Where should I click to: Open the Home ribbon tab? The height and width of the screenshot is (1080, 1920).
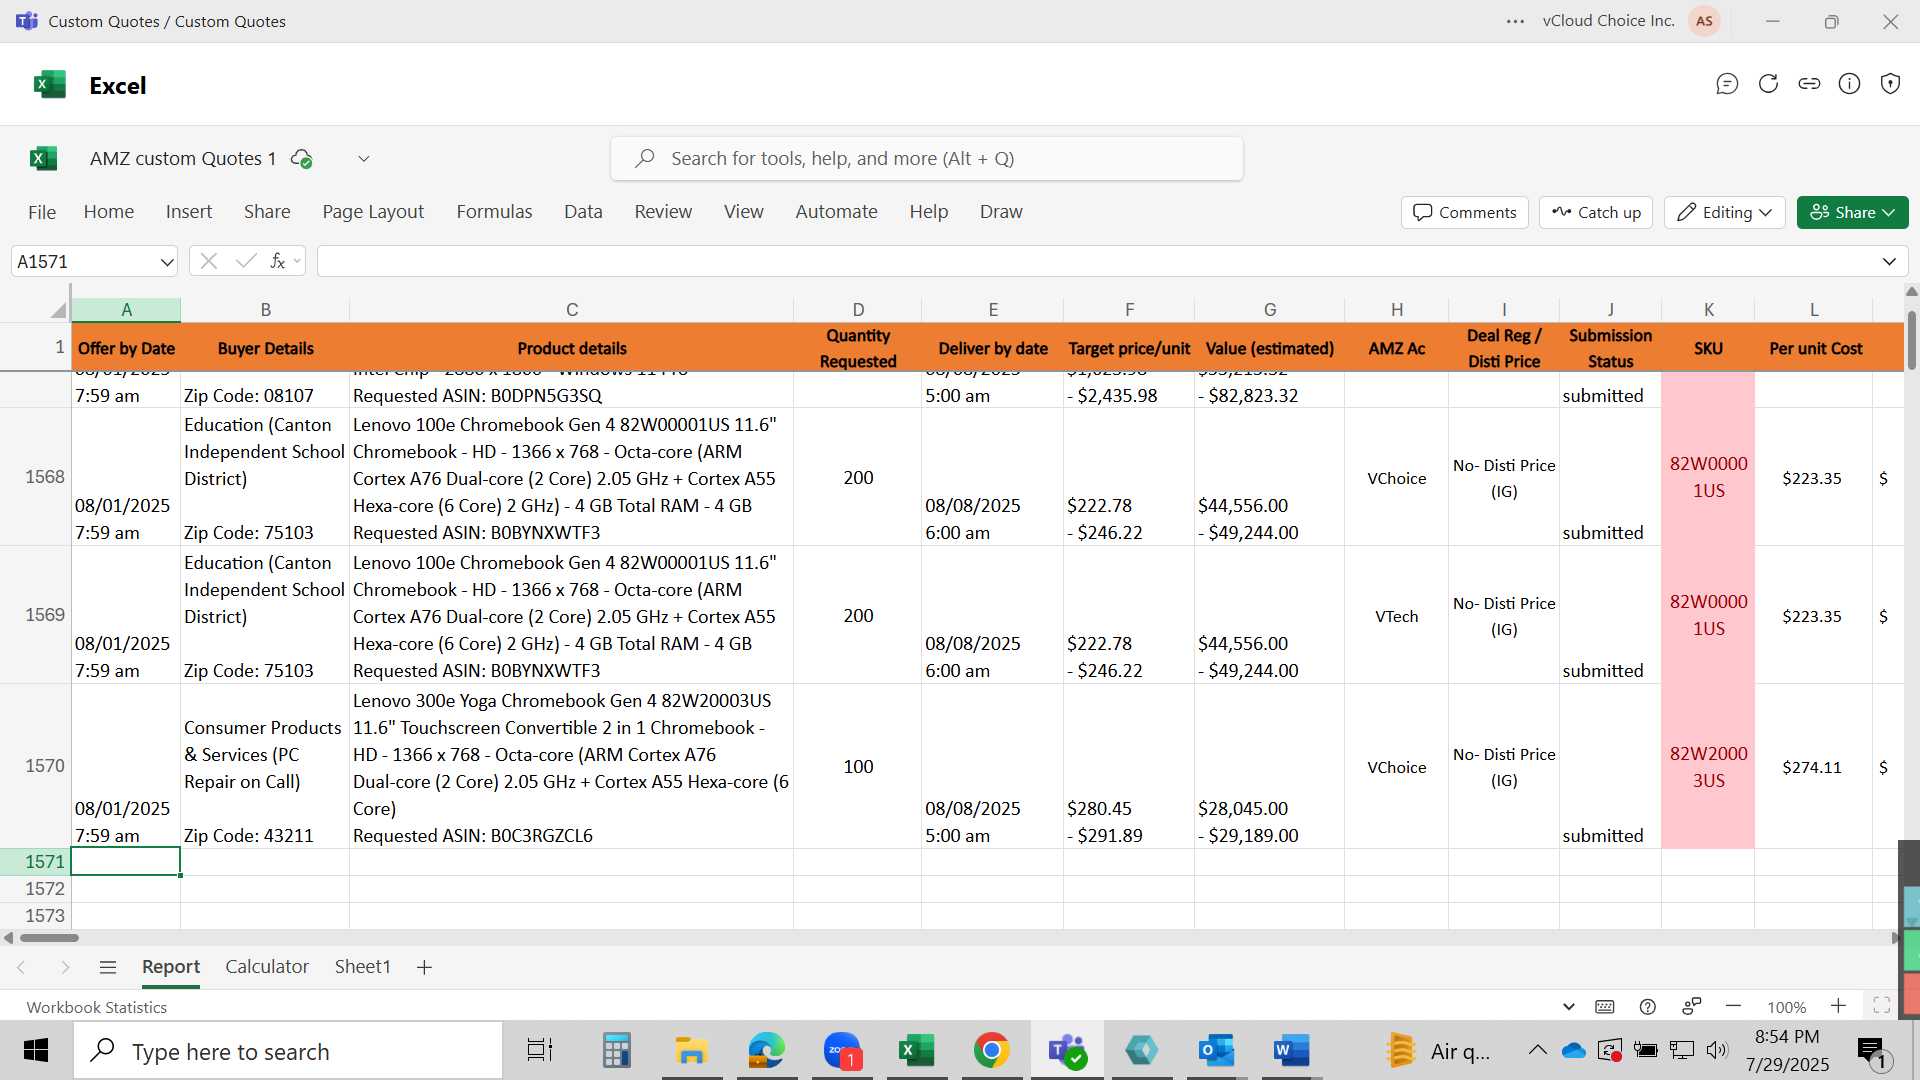109,212
